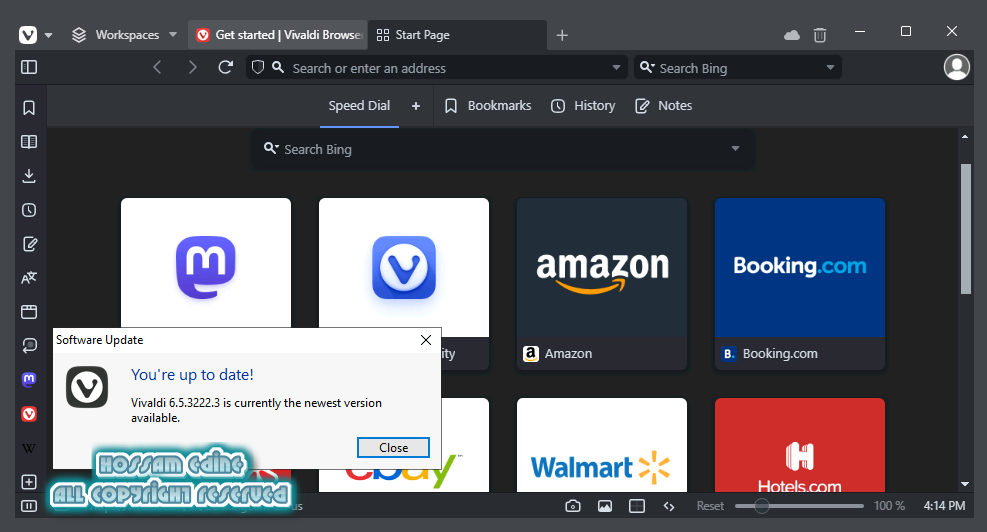Switch to the Get started Vivaldi Browser tab
The height and width of the screenshot is (532, 987).
278,35
